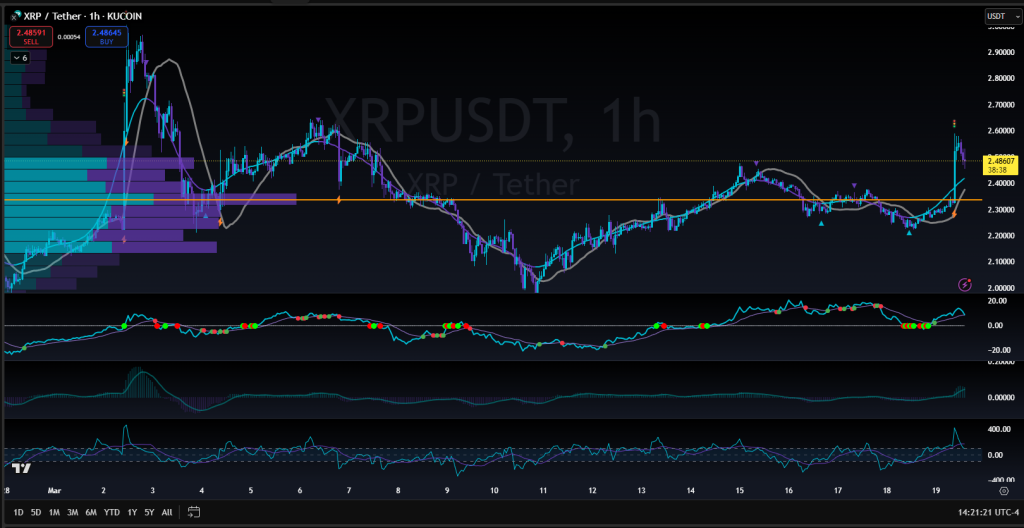Screen dimensions: 1024x528
Task: Click the red SELL price button
Action: (29, 37)
